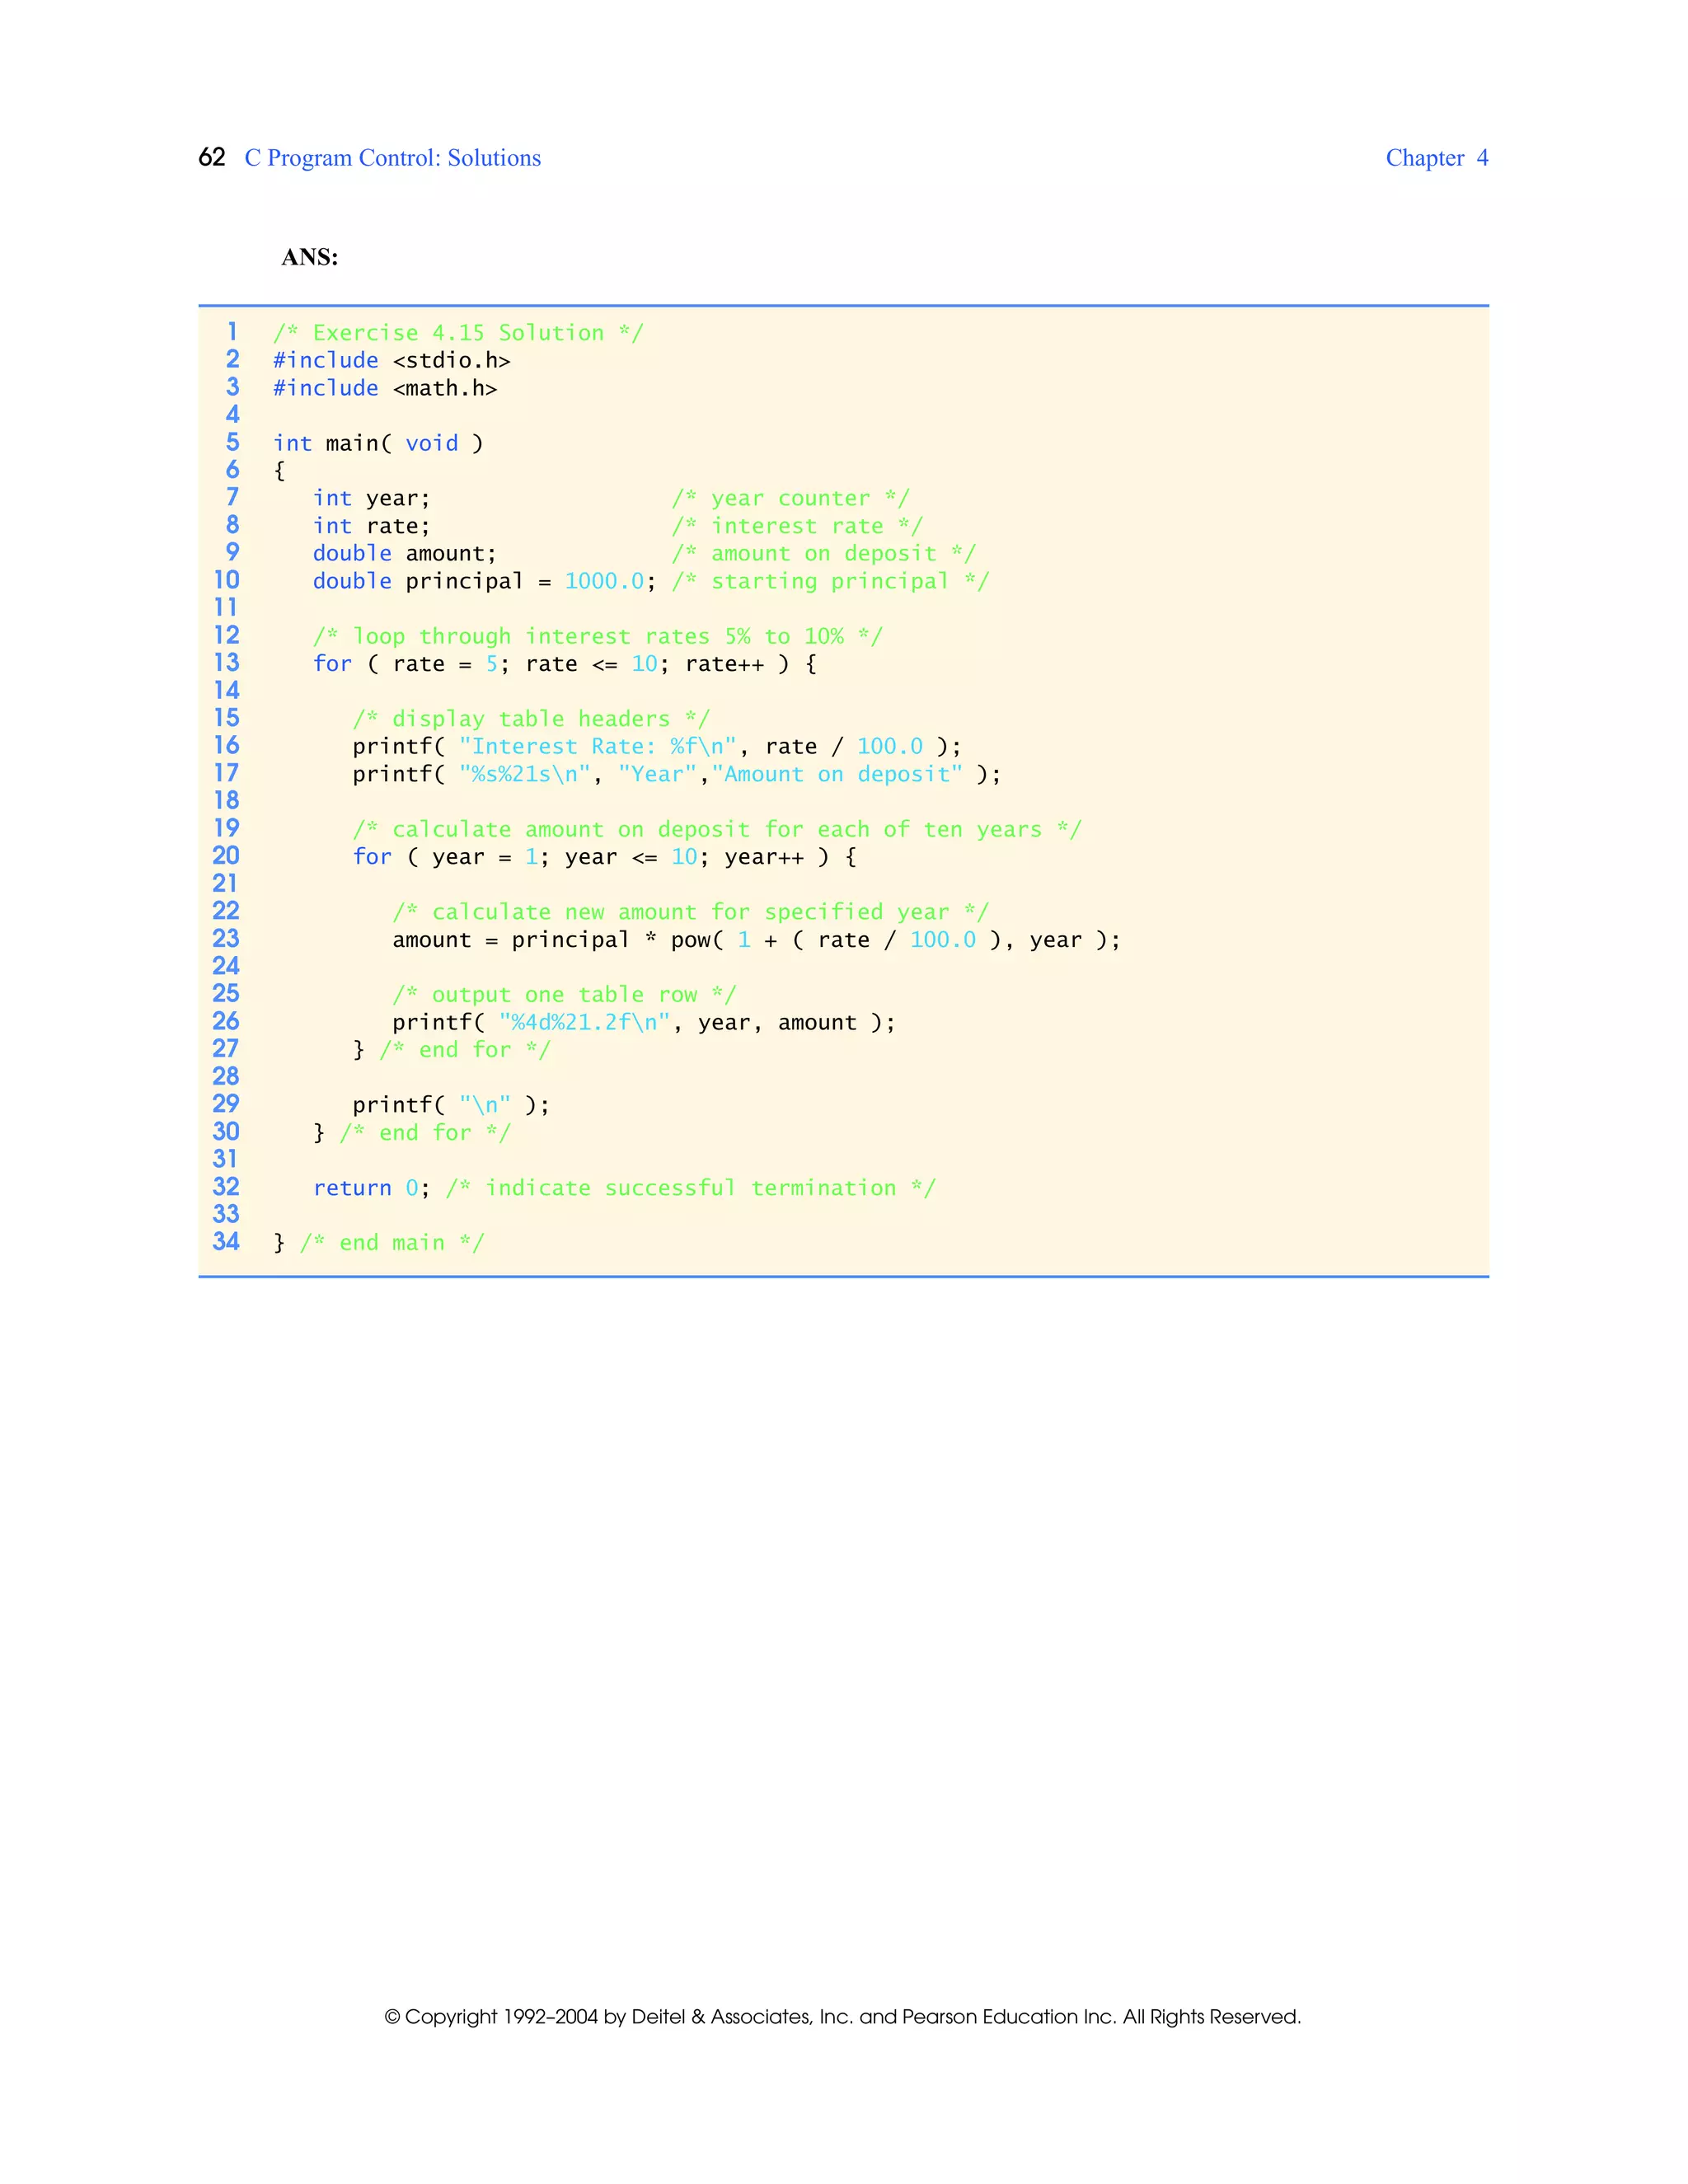Click the comment '/* output one table row */'
Viewport: 1688px width, 2184px height.
pyautogui.click(x=564, y=995)
